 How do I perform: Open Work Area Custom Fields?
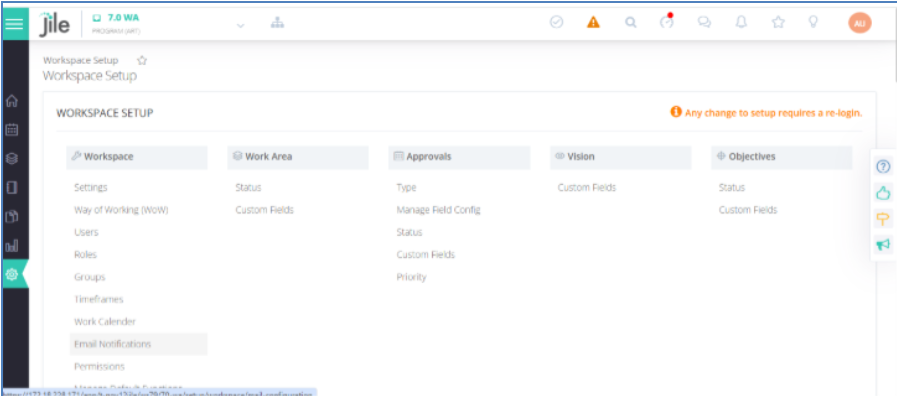(264, 210)
